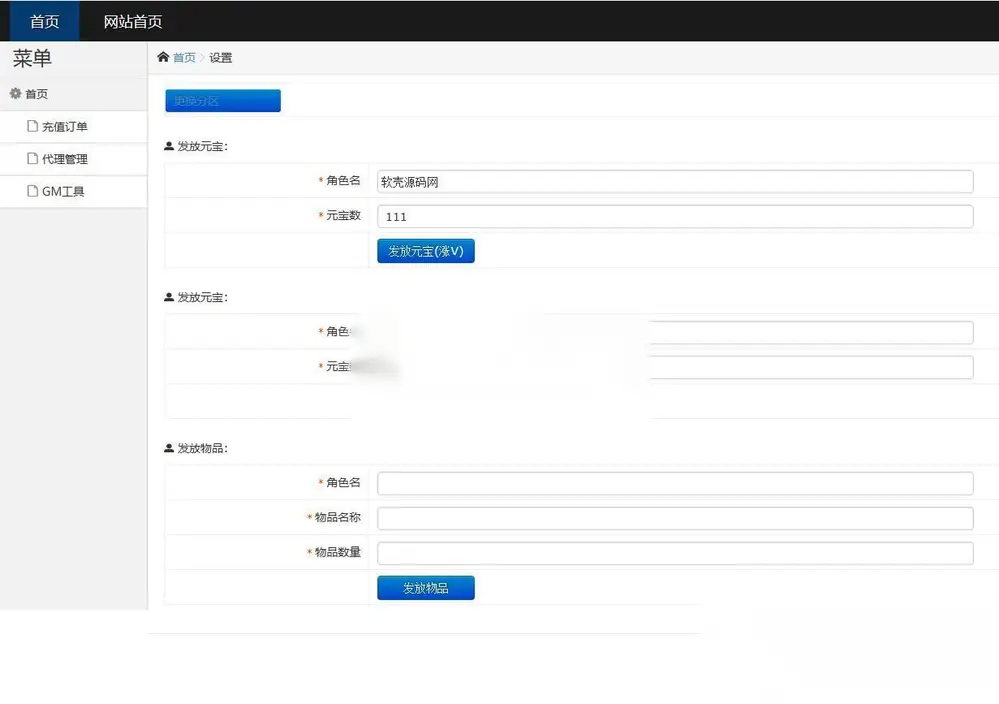
Task: Focus the 元宝数 field containing 111
Action: [675, 217]
